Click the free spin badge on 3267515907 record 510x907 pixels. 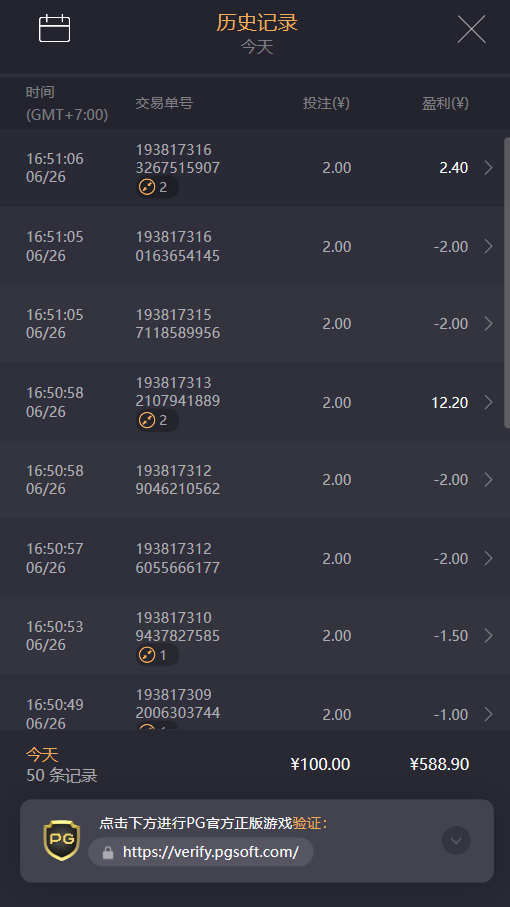(x=157, y=187)
